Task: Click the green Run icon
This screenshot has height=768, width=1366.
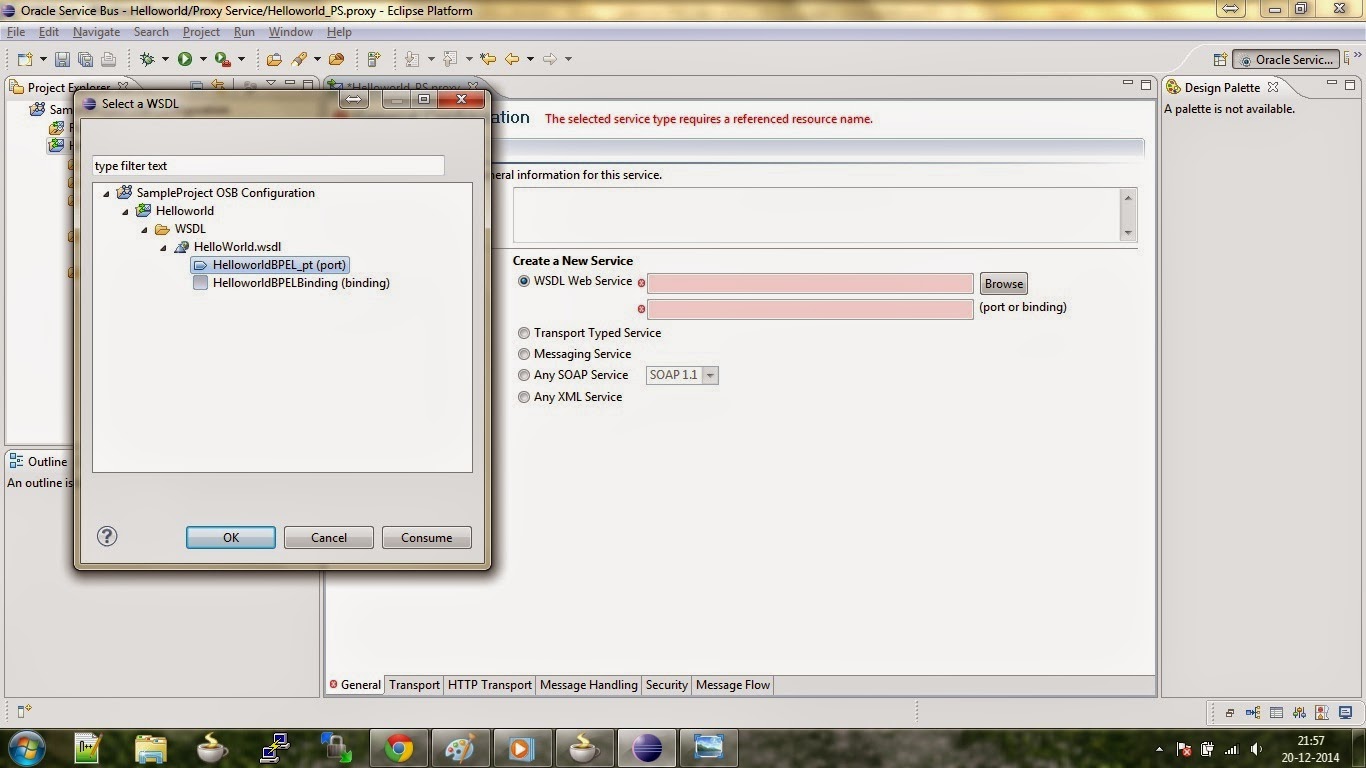Action: pos(185,60)
